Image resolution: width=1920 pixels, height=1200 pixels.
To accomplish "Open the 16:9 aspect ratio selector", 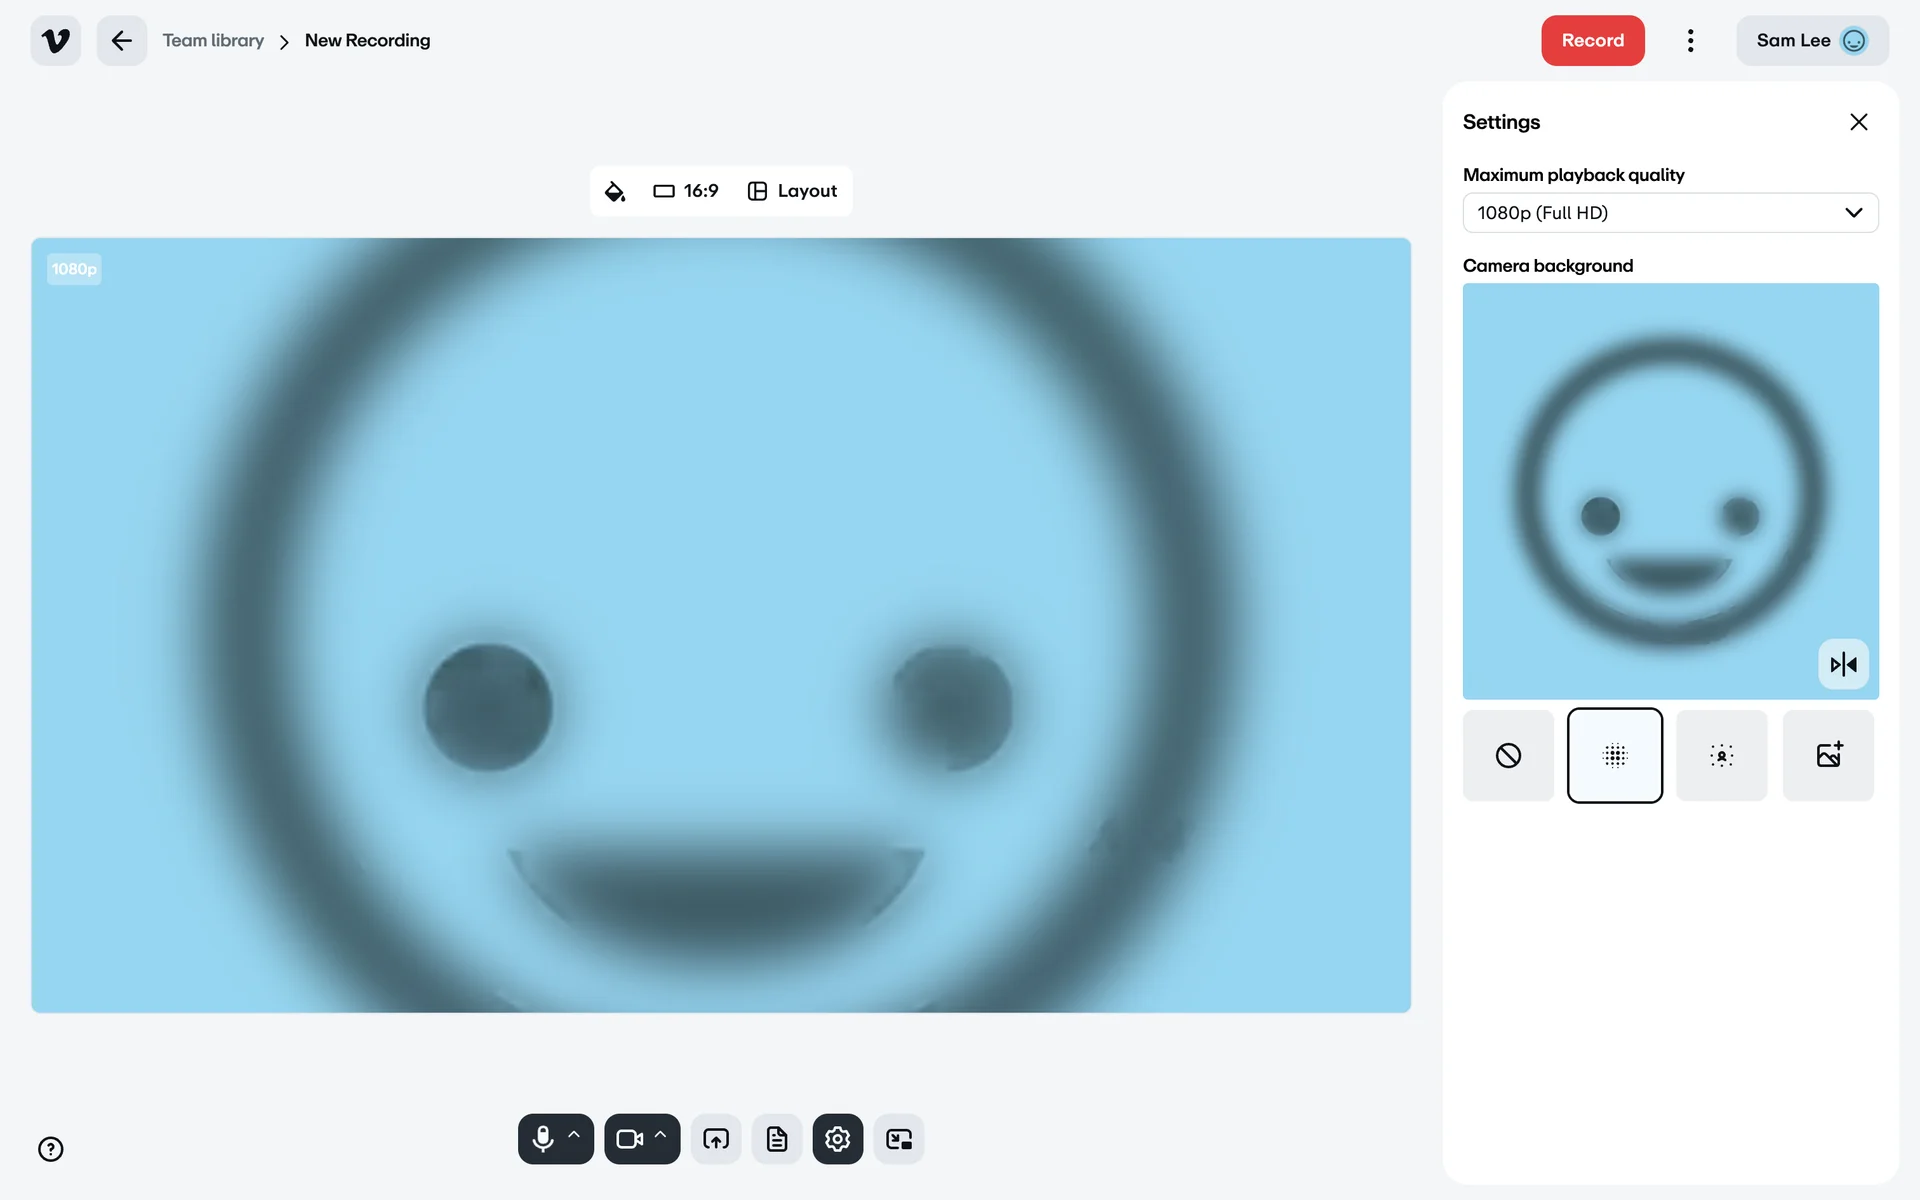I will click(686, 191).
